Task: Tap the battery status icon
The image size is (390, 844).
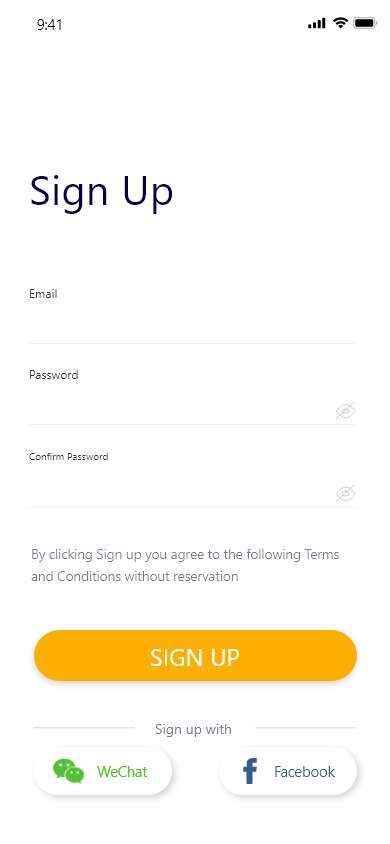Action: (365, 23)
